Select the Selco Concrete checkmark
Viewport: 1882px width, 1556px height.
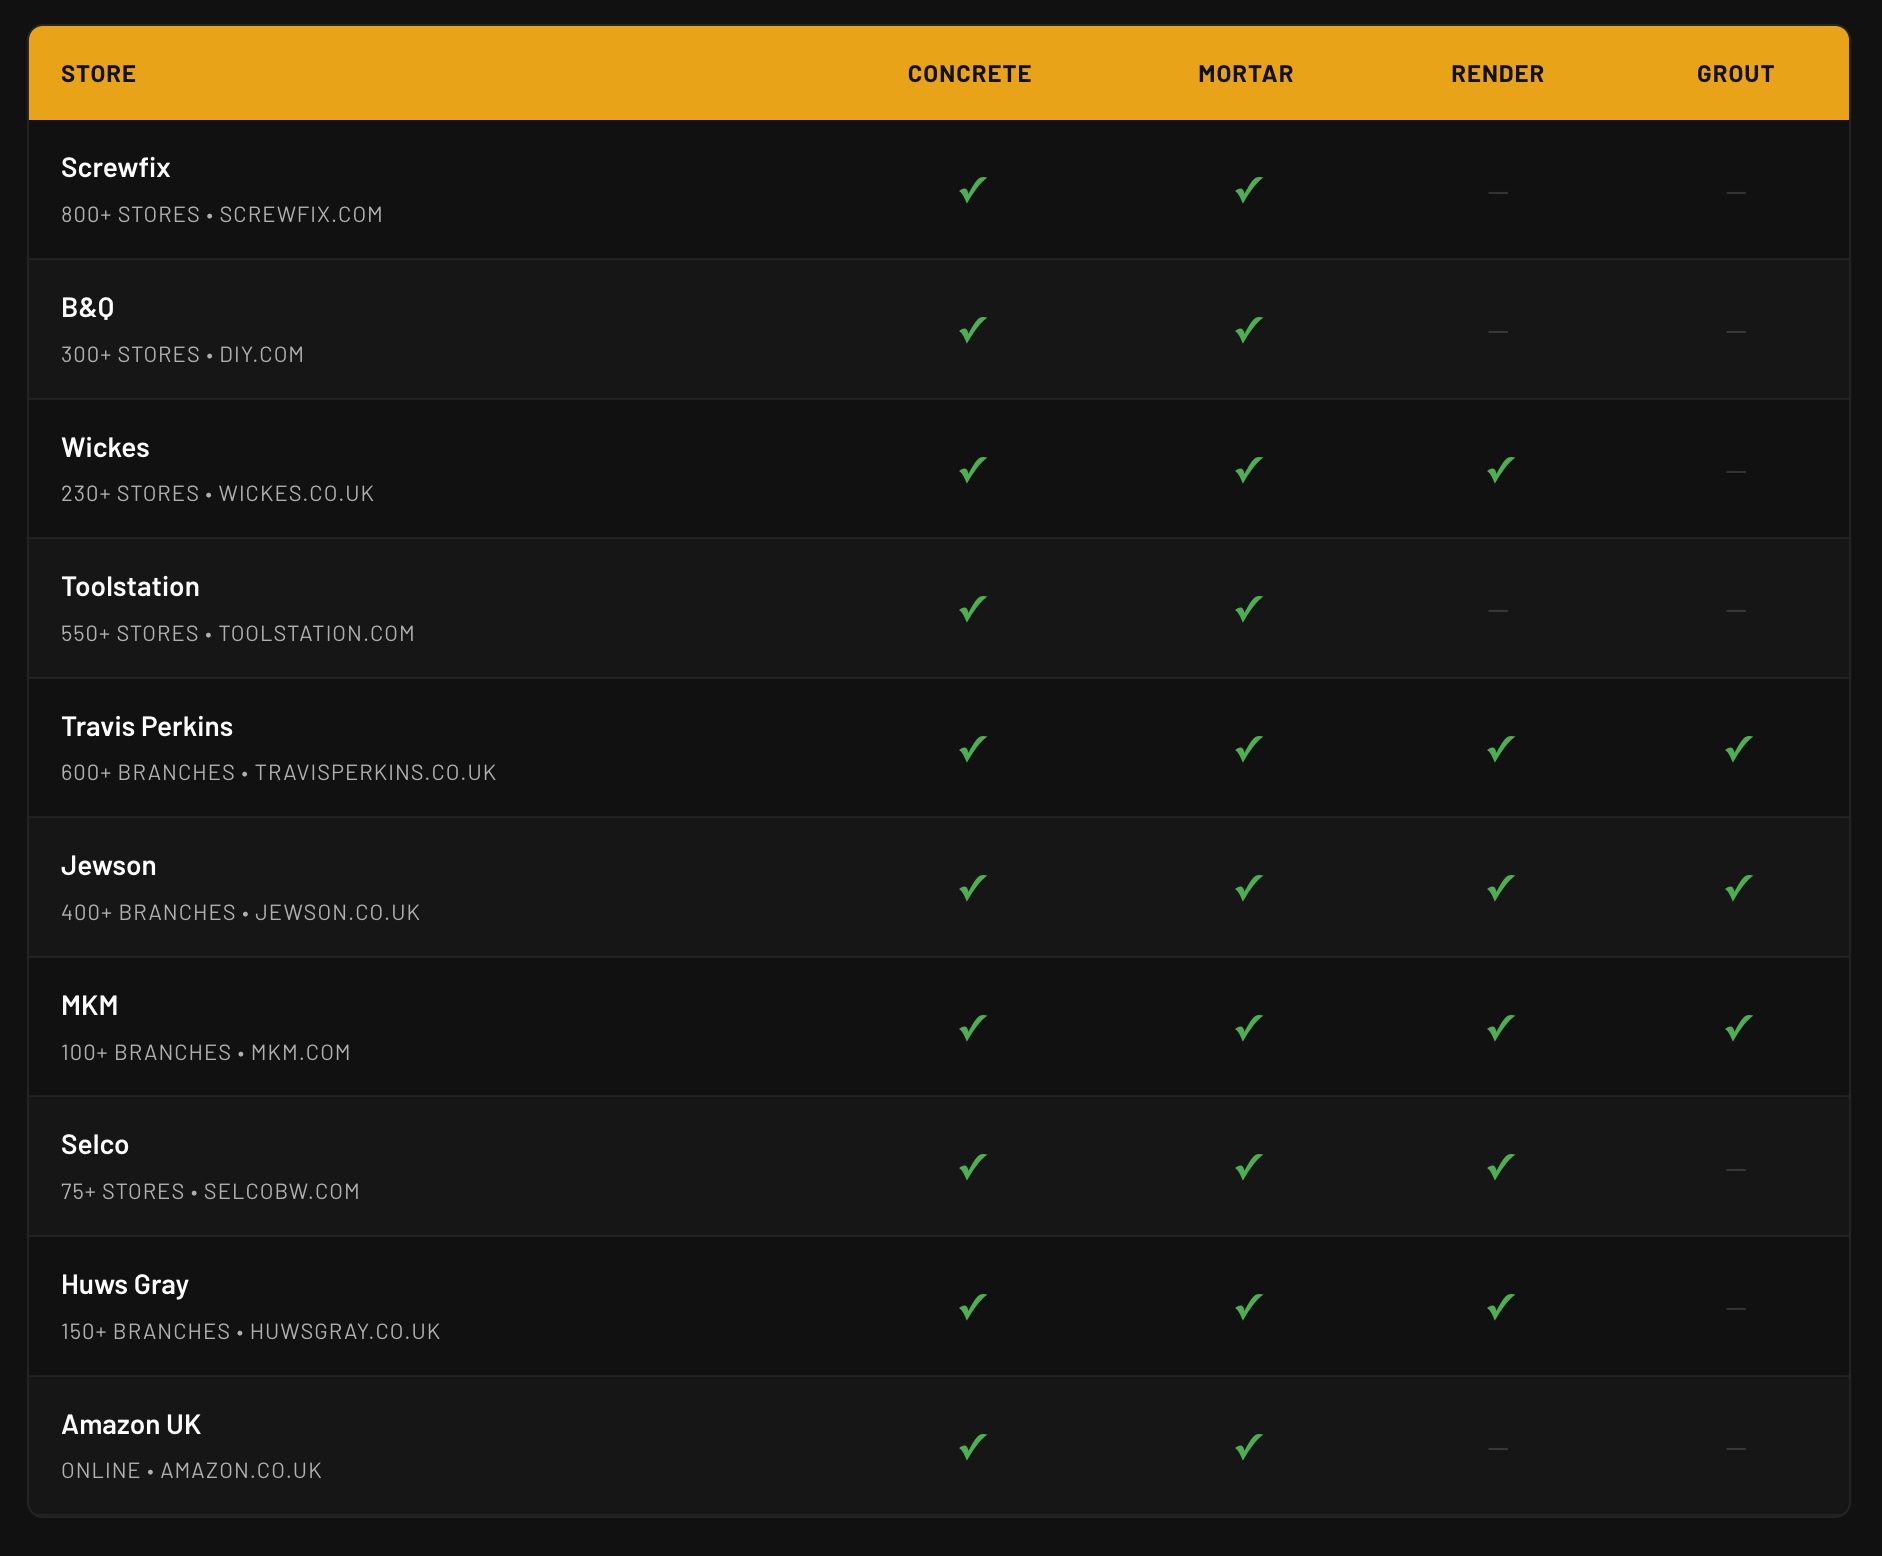[x=973, y=1167]
